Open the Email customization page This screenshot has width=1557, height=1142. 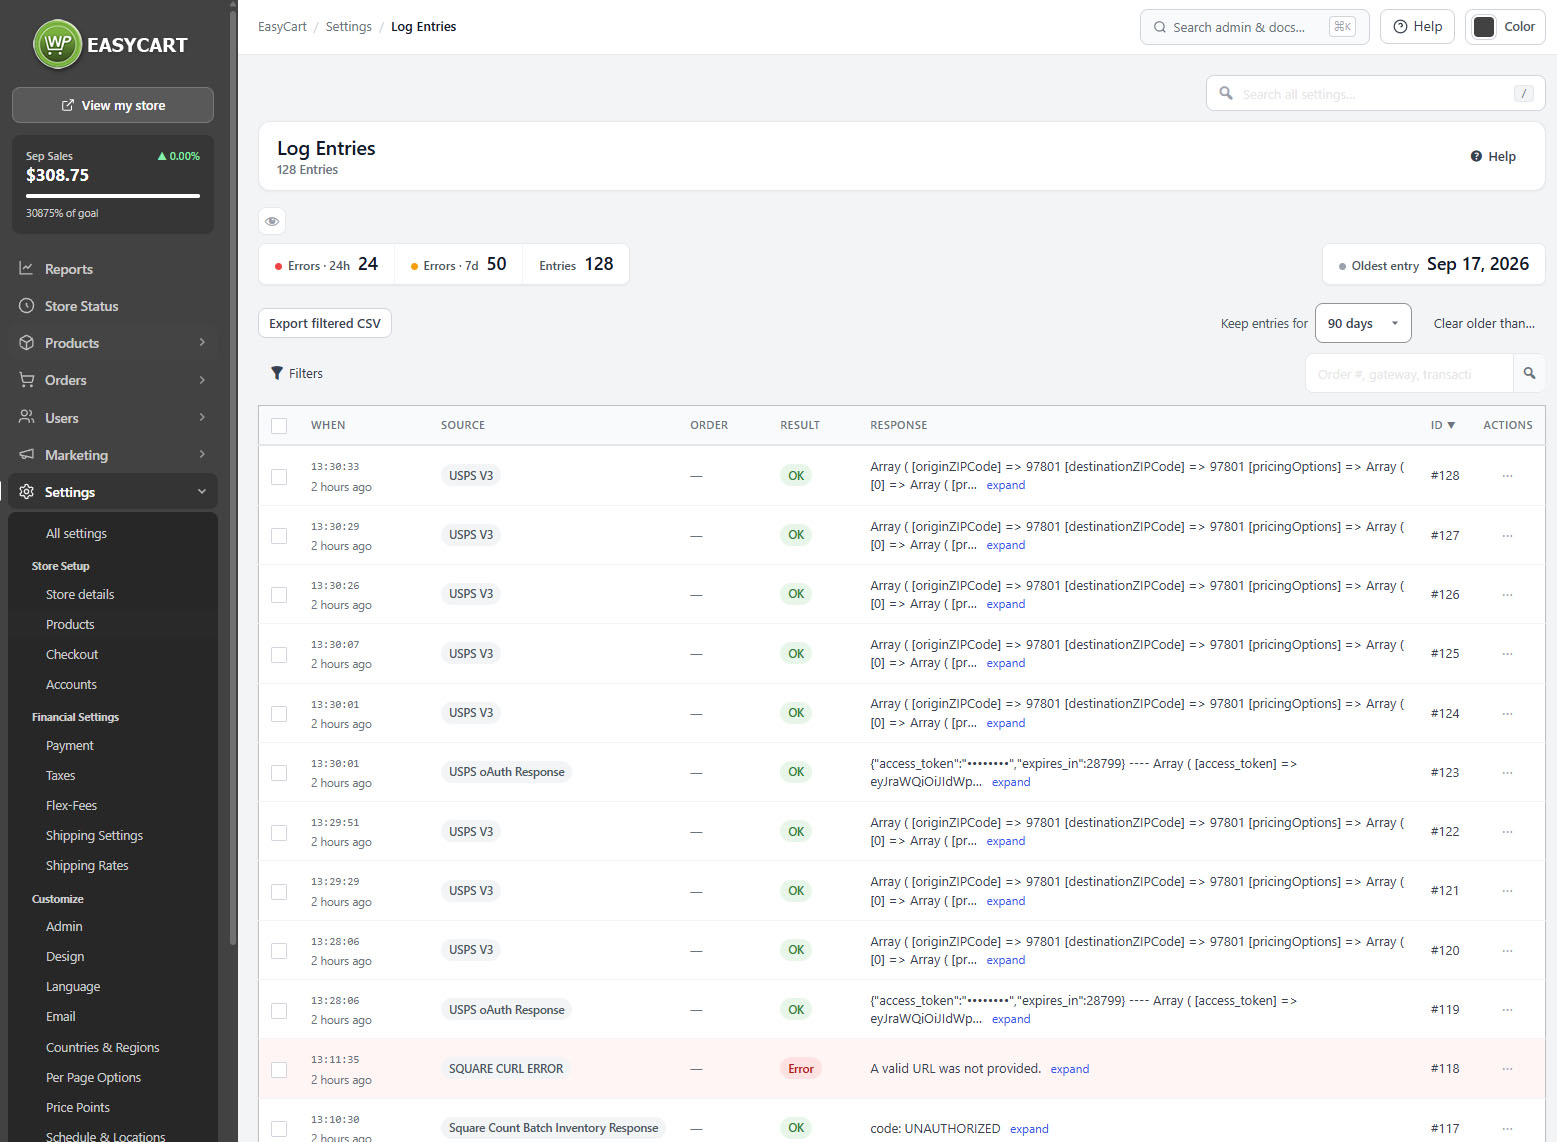(x=61, y=1016)
